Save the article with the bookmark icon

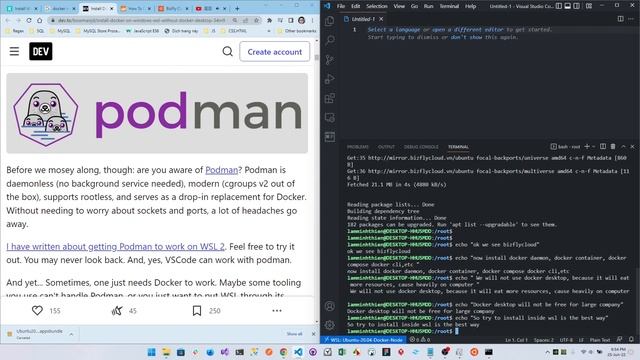[197, 311]
